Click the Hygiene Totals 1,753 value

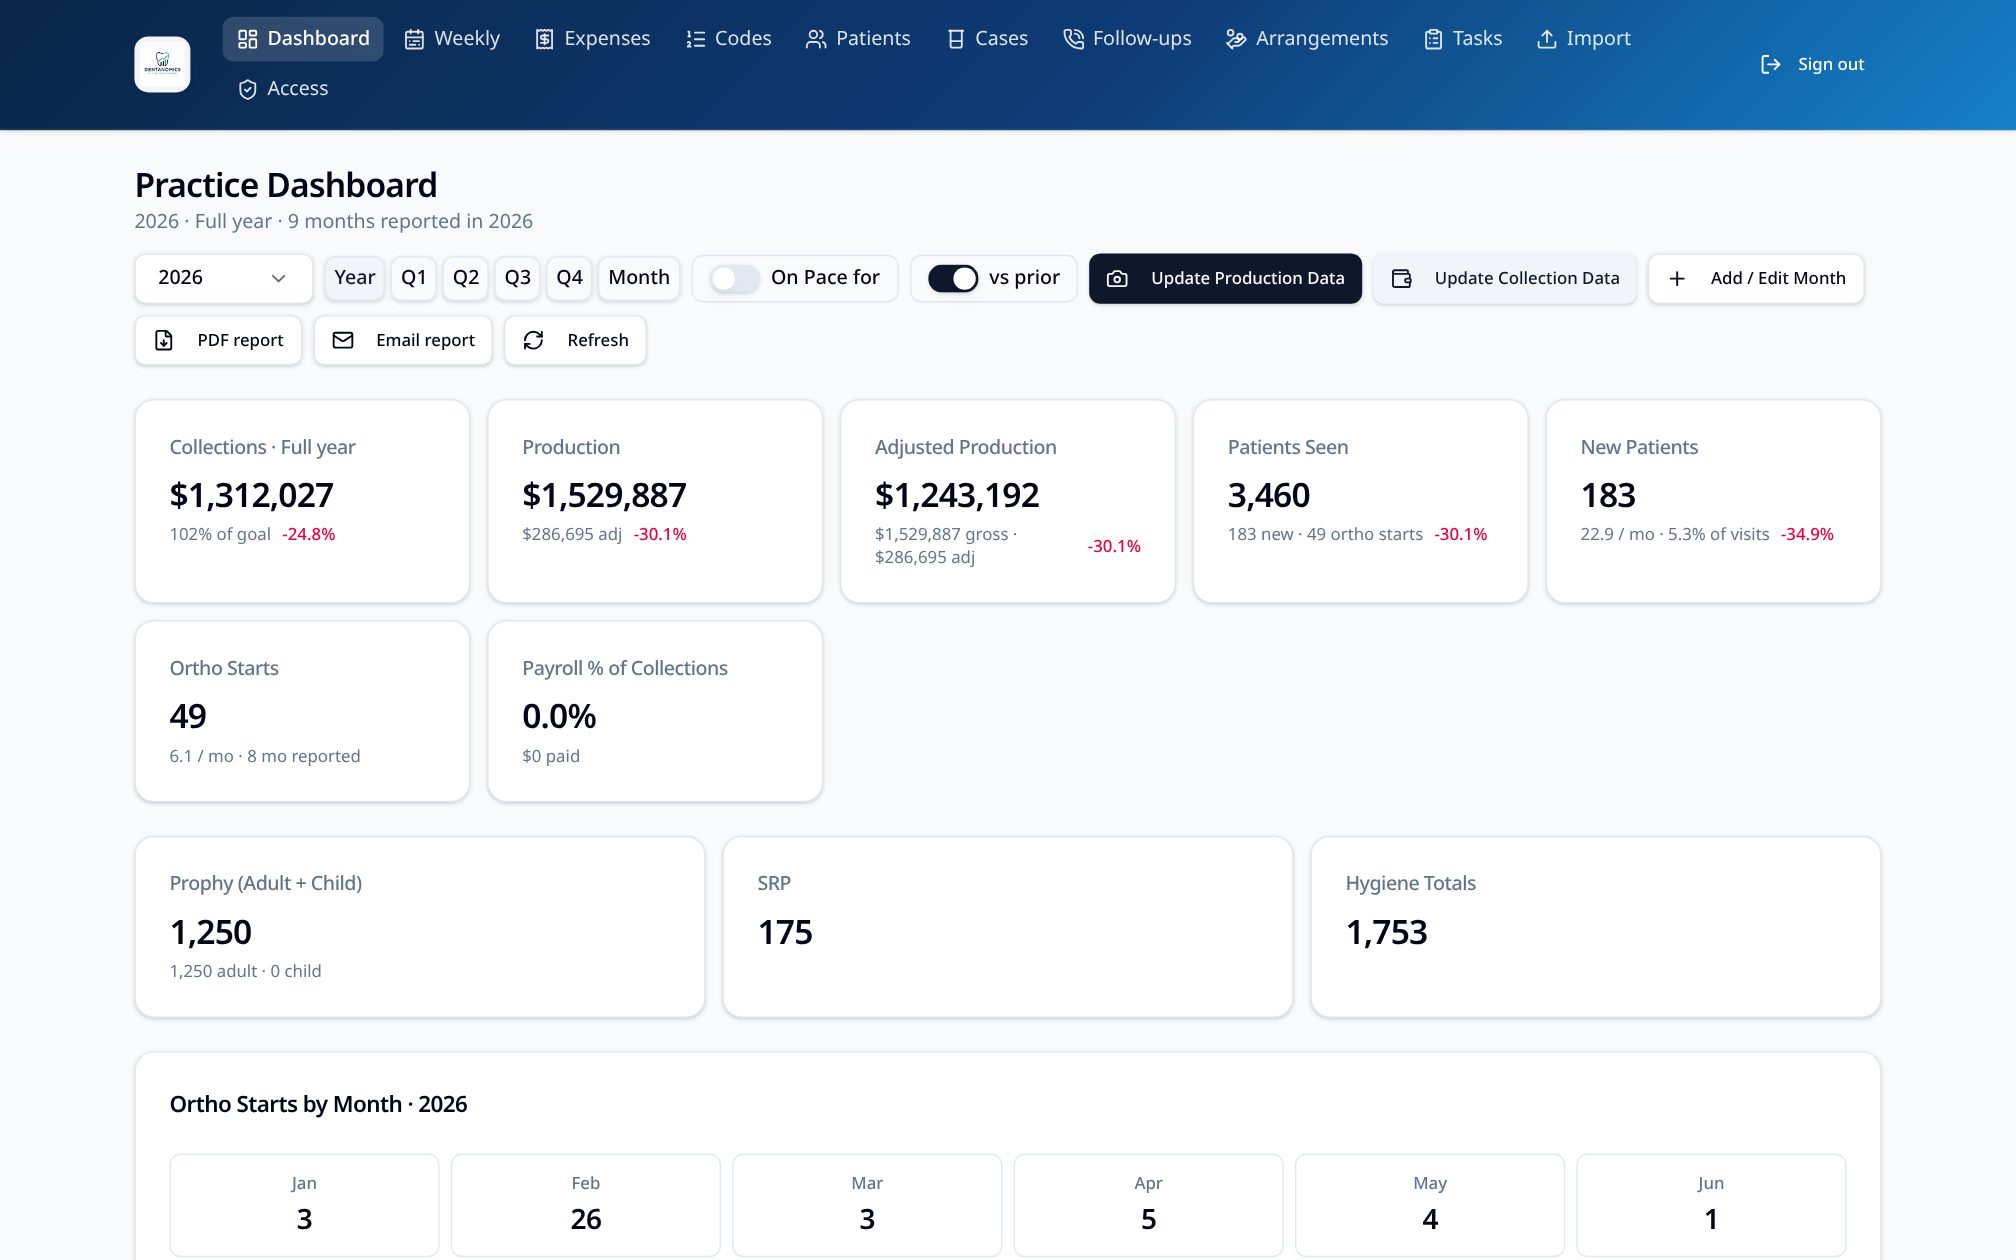click(1386, 932)
